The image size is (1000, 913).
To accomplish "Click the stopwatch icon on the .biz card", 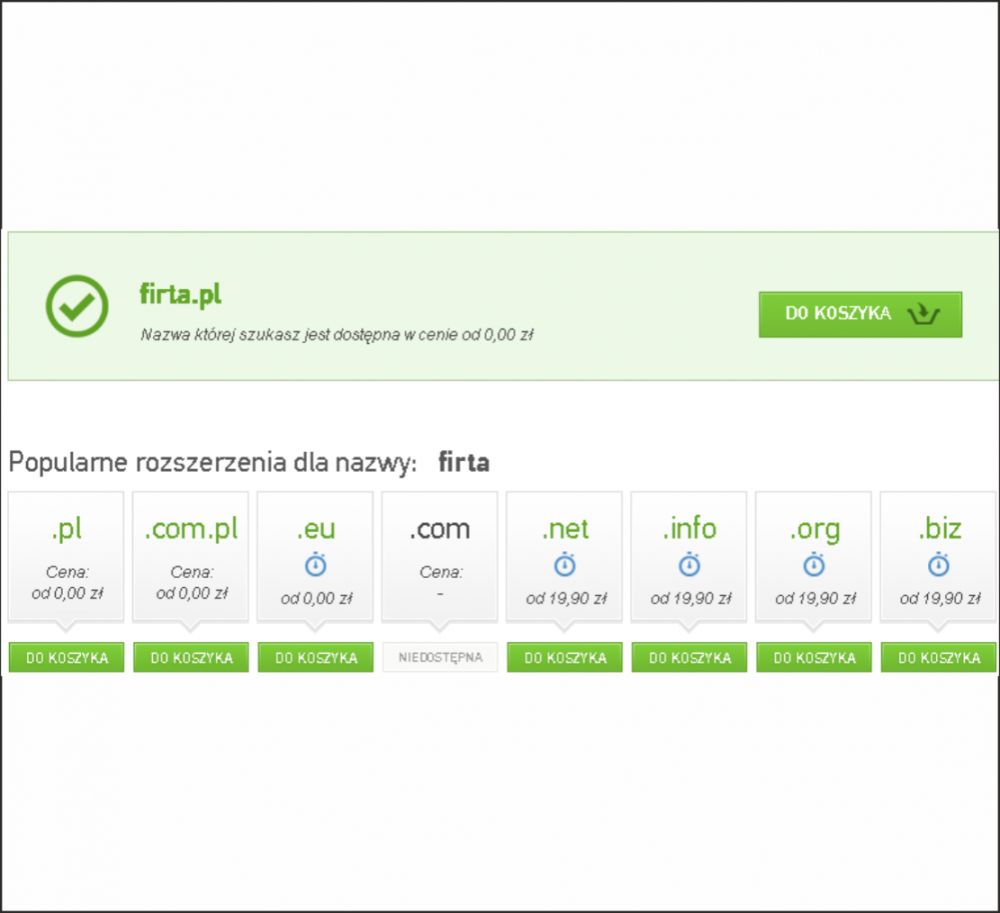I will click(938, 565).
